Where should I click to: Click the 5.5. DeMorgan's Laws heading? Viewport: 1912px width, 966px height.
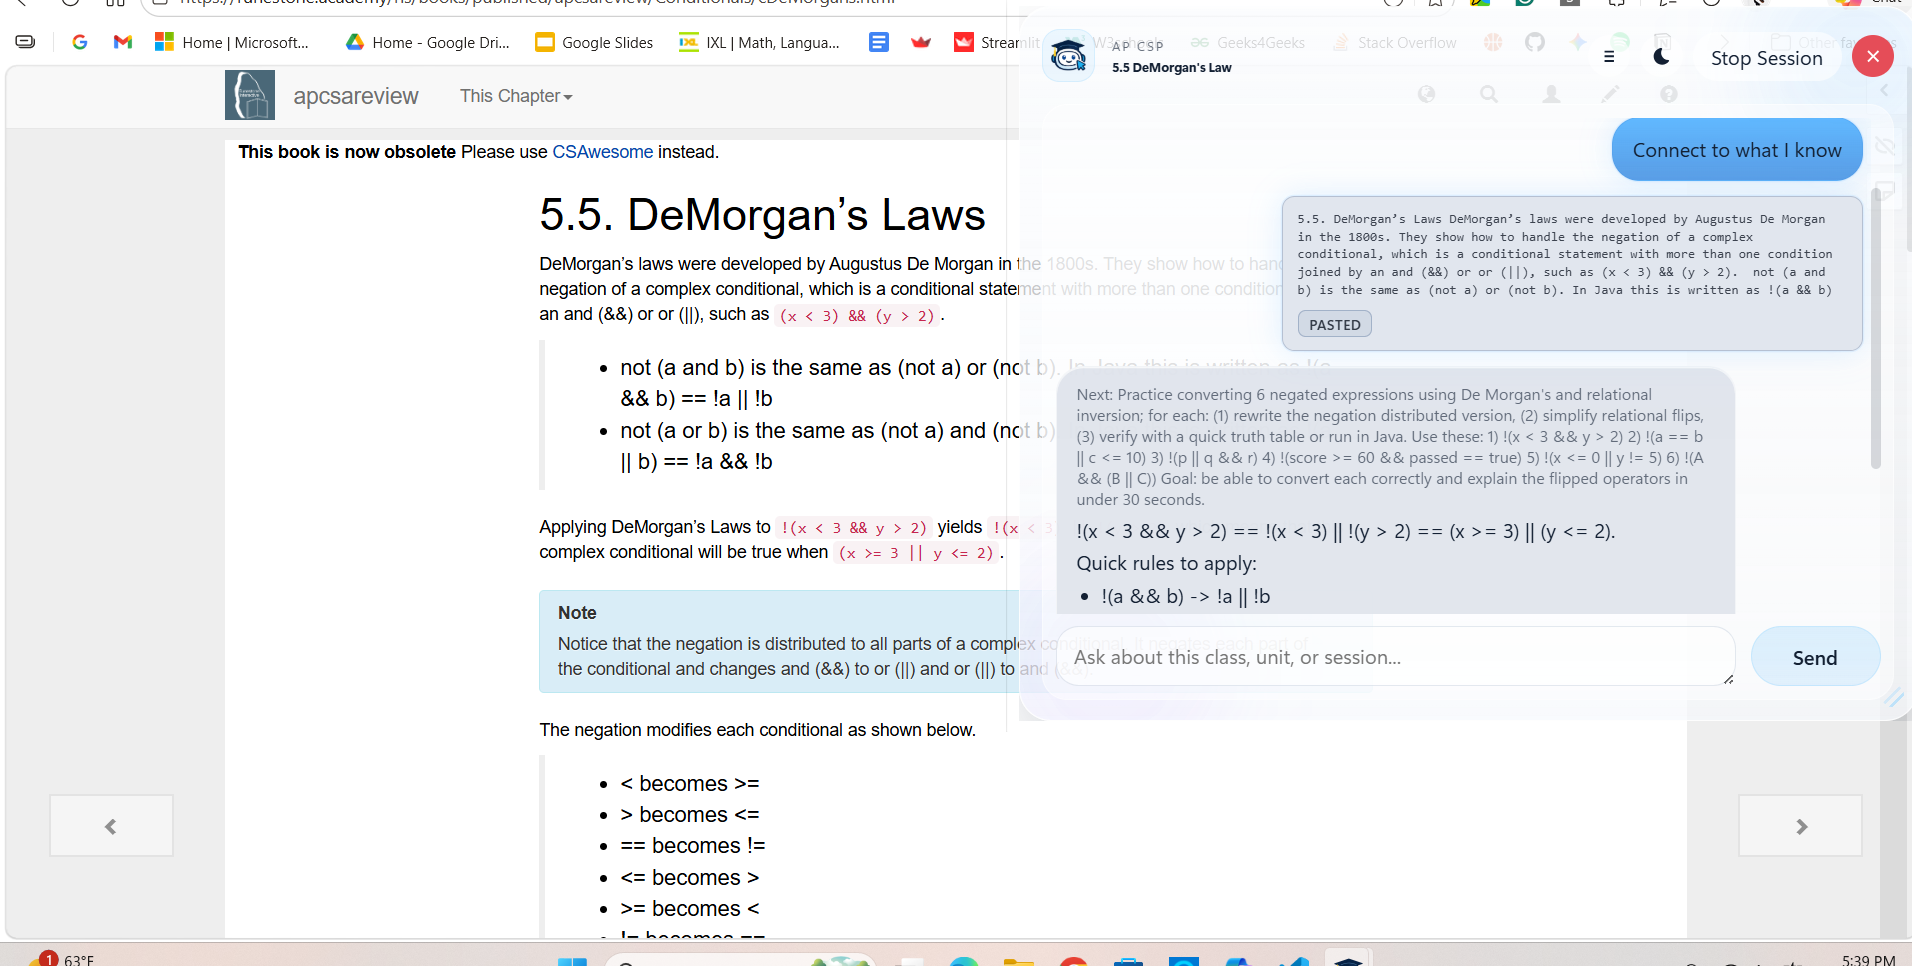pyautogui.click(x=762, y=215)
